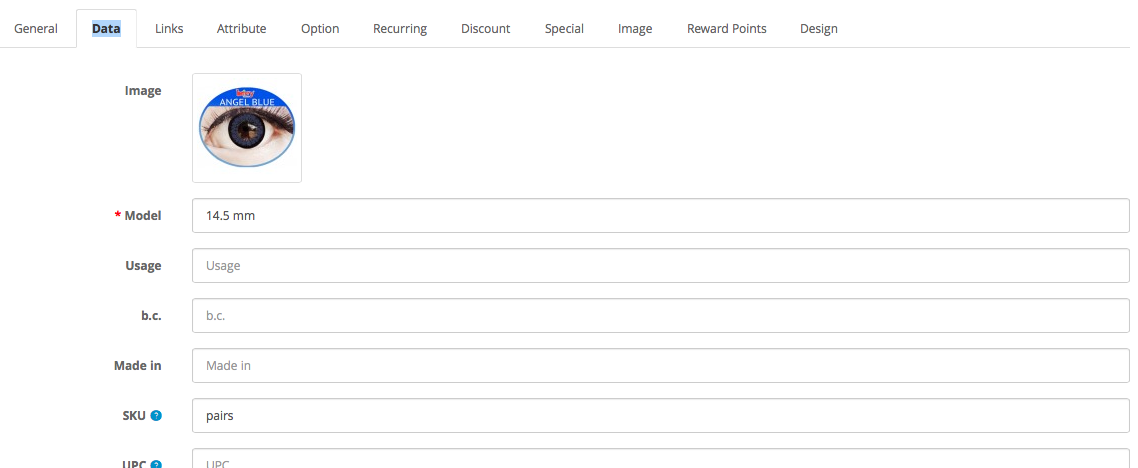Click the UPC help icon
The height and width of the screenshot is (468, 1138).
156,465
